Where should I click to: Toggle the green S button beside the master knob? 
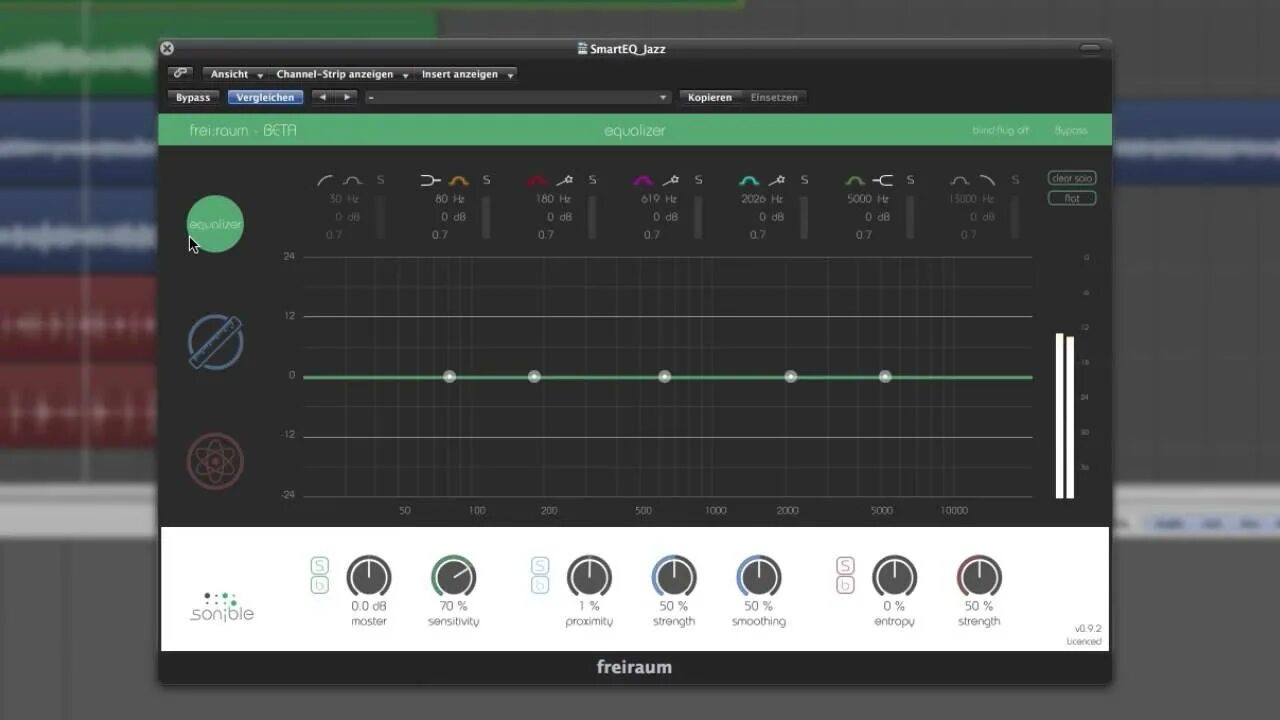tap(320, 566)
